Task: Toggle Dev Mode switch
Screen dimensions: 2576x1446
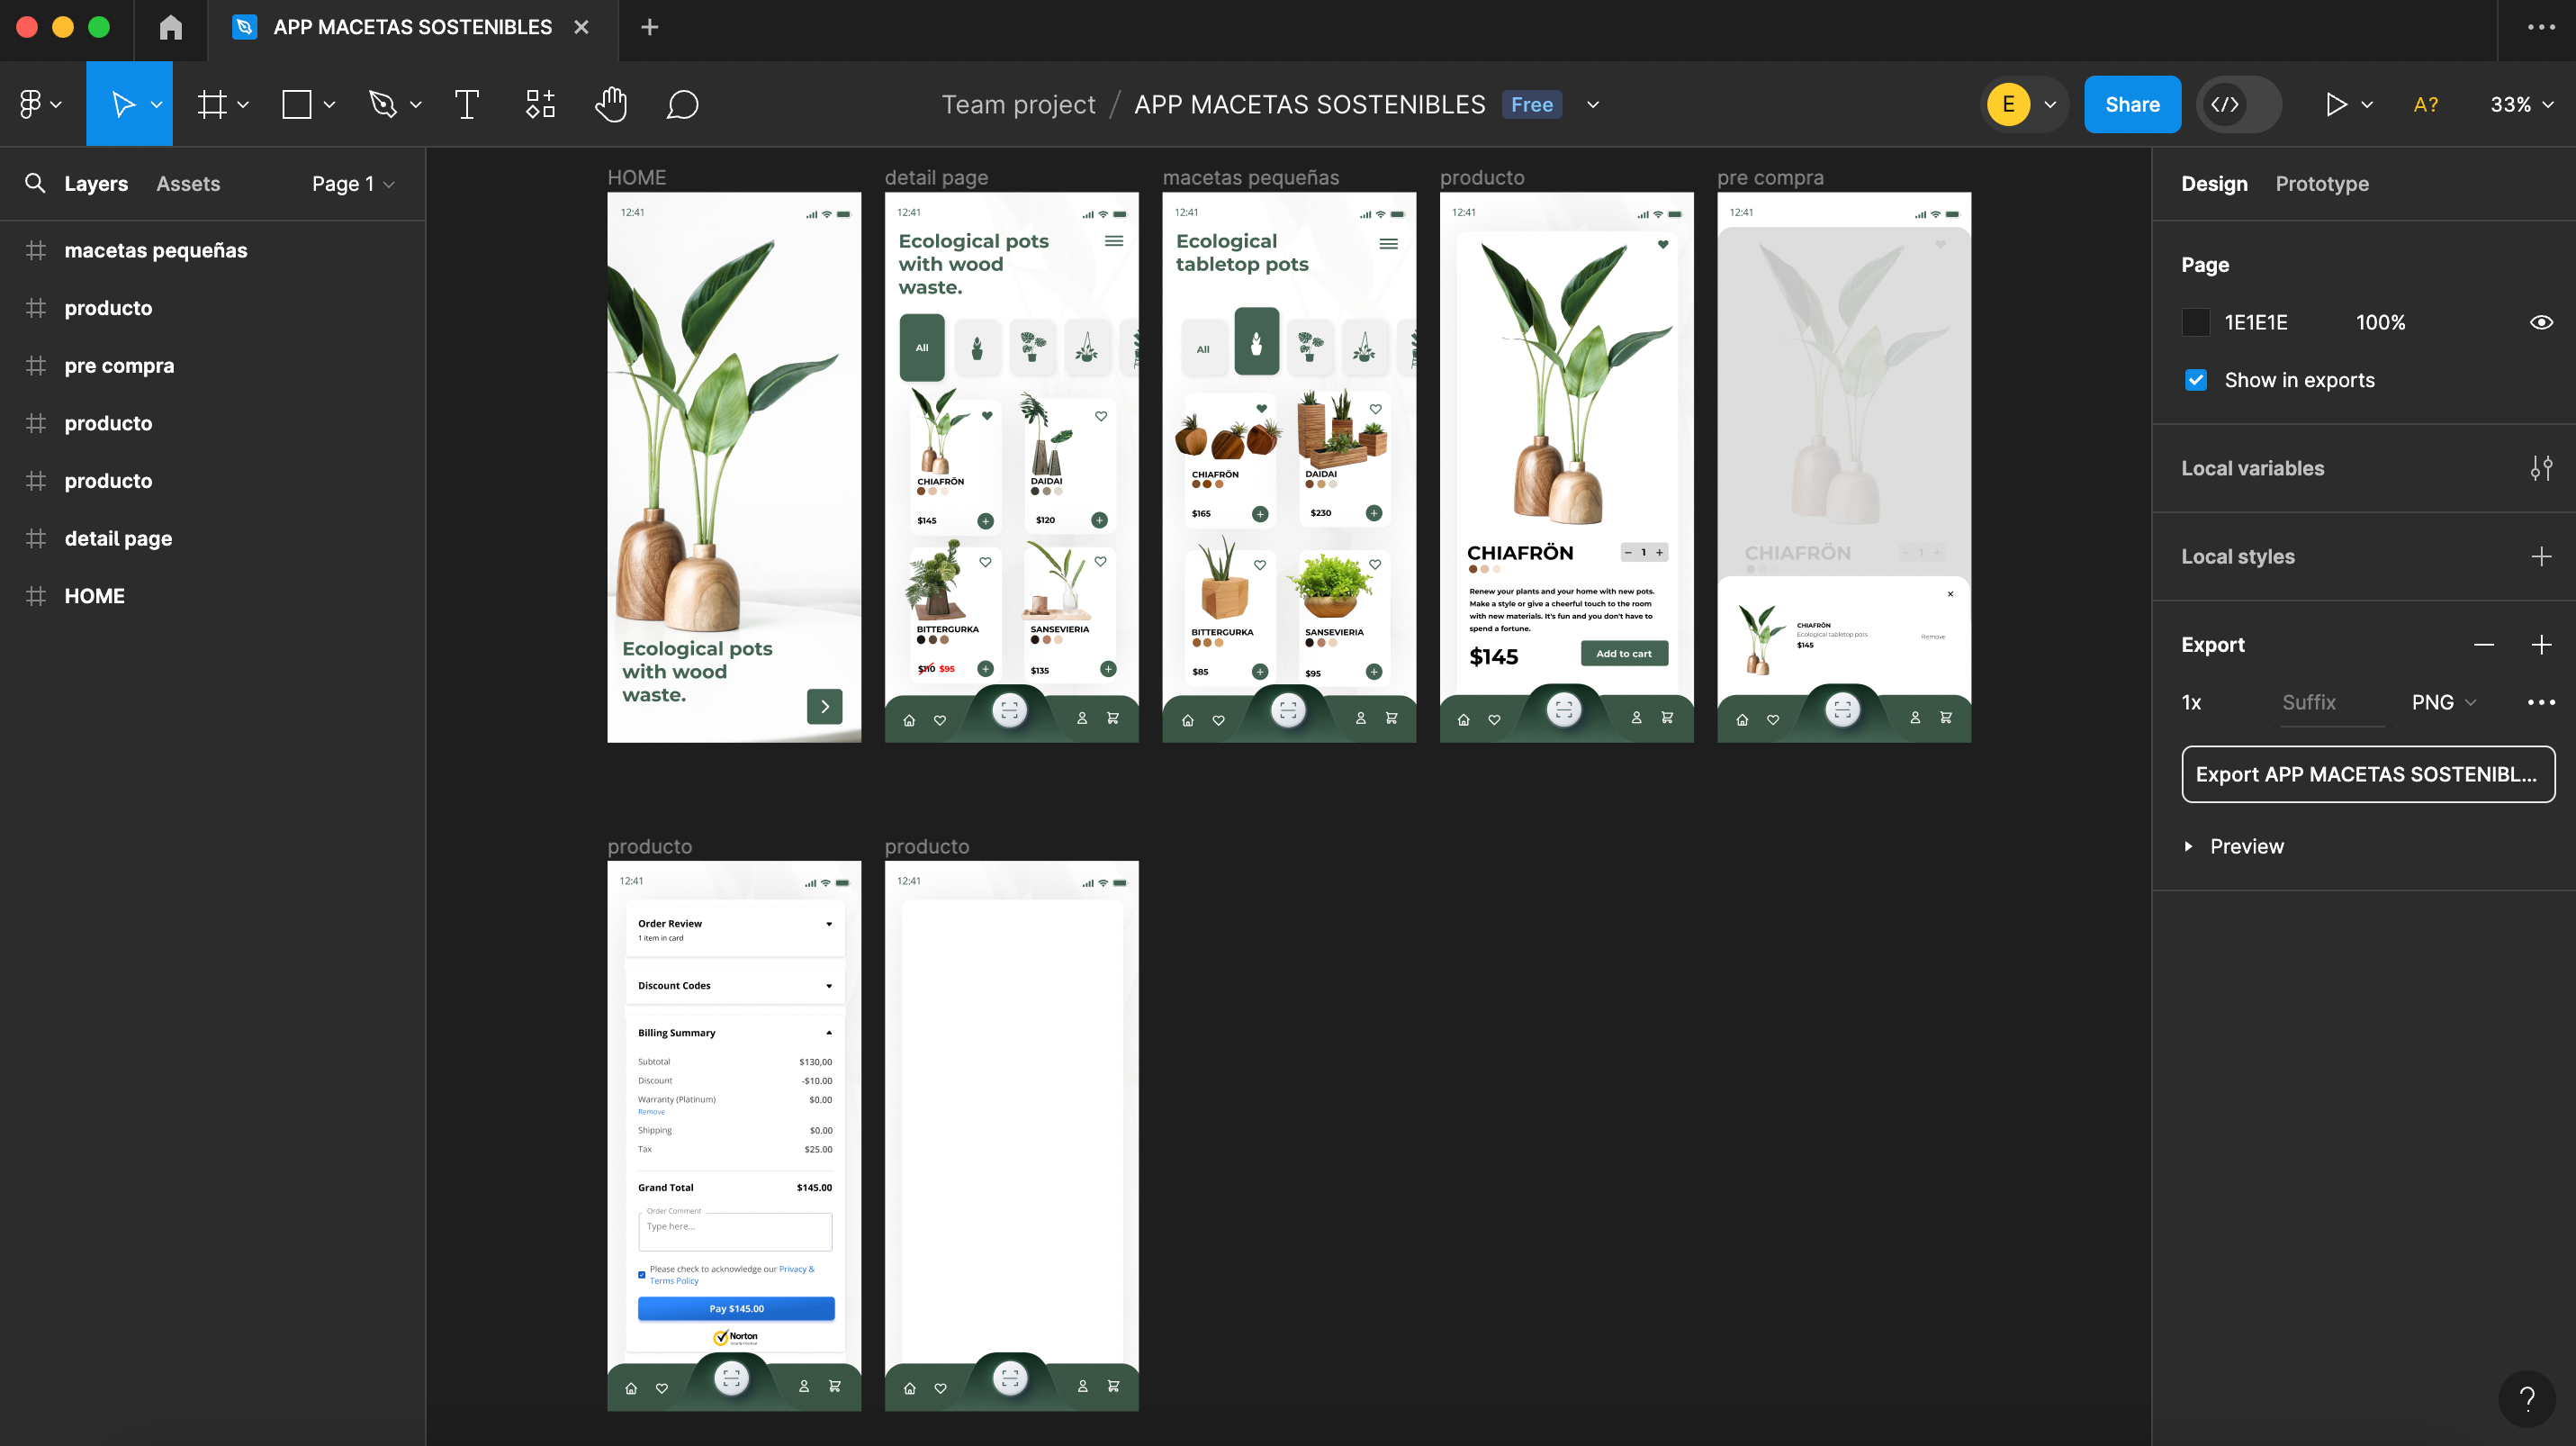Action: [2239, 104]
